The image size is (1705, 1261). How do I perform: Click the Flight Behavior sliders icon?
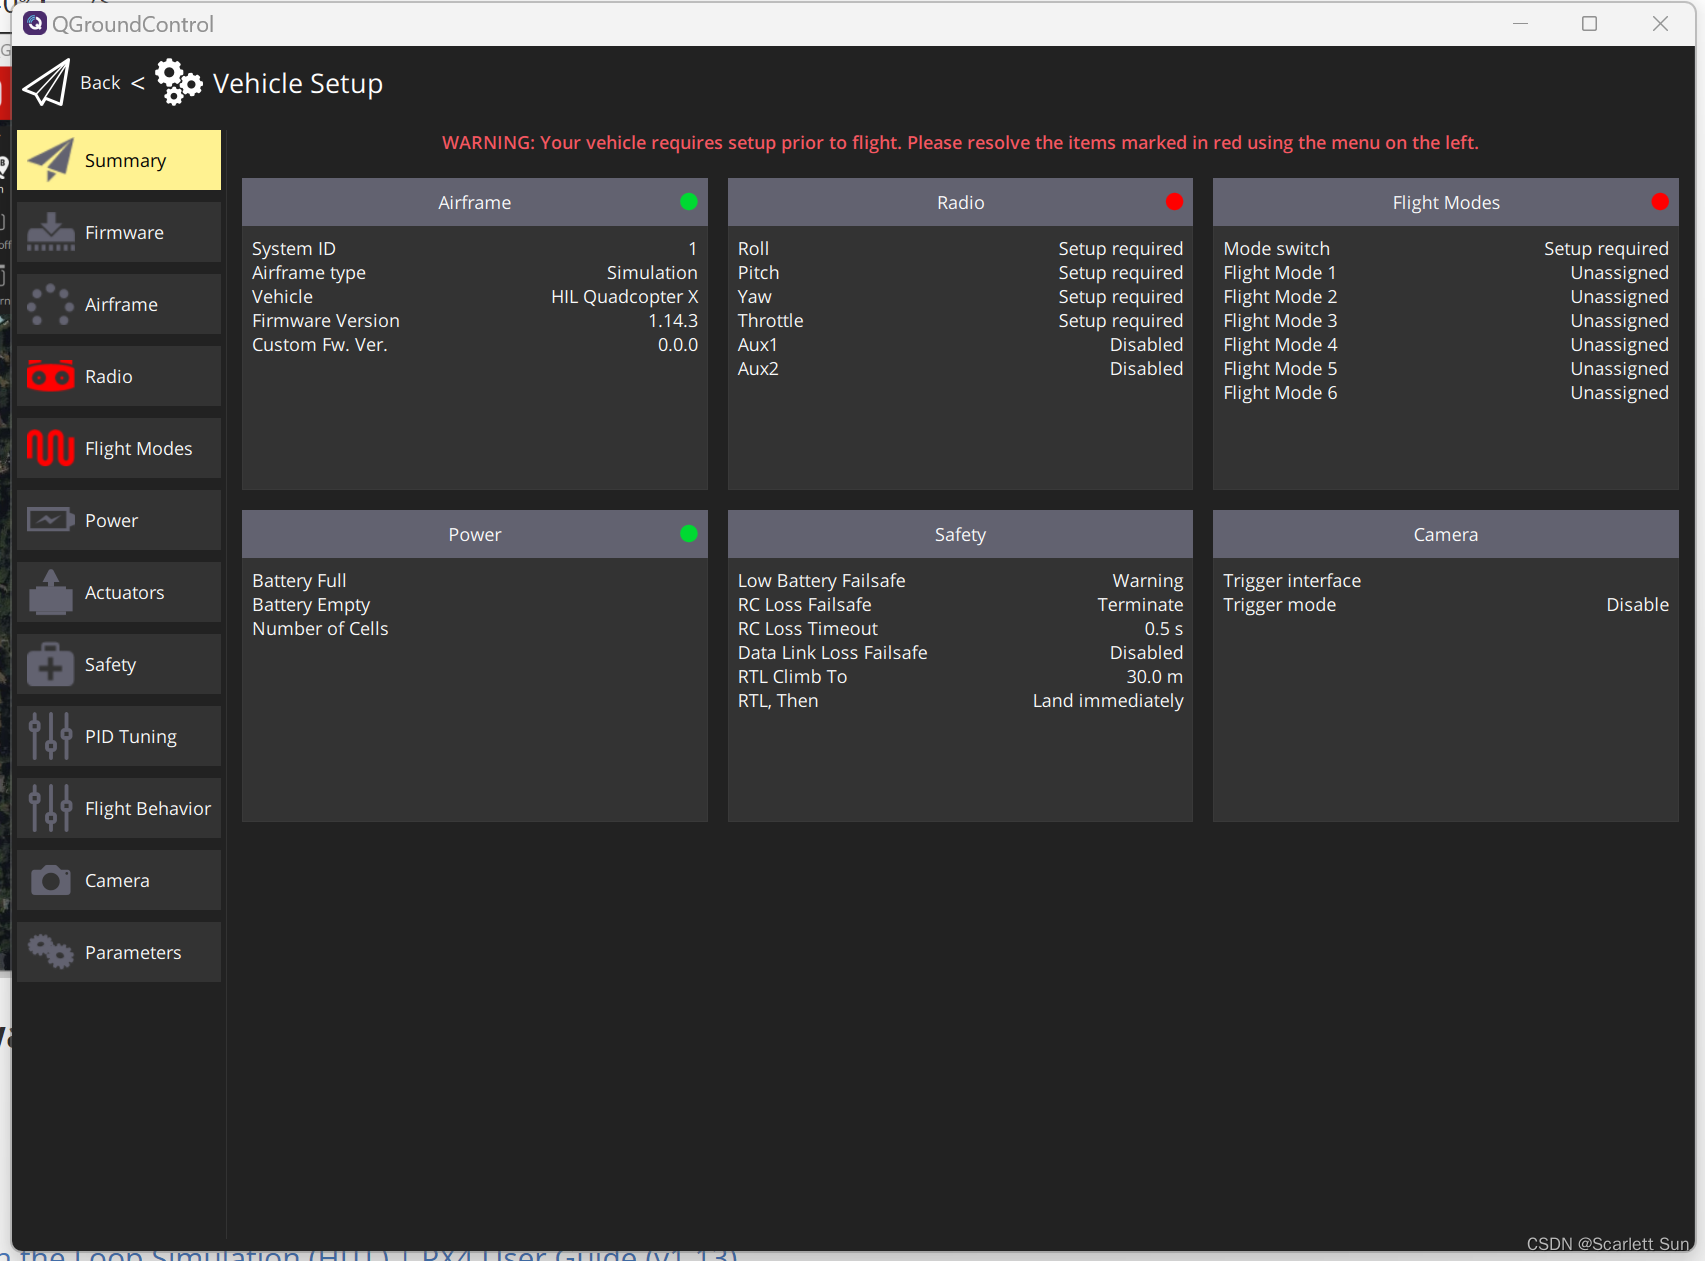(50, 808)
